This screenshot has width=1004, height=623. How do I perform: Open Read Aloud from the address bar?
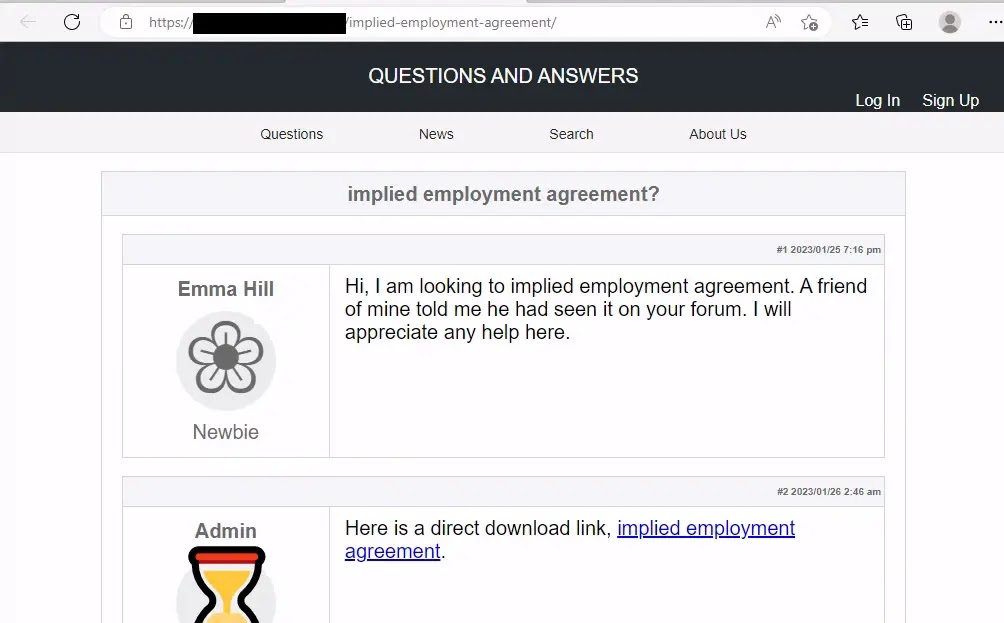[x=773, y=22]
